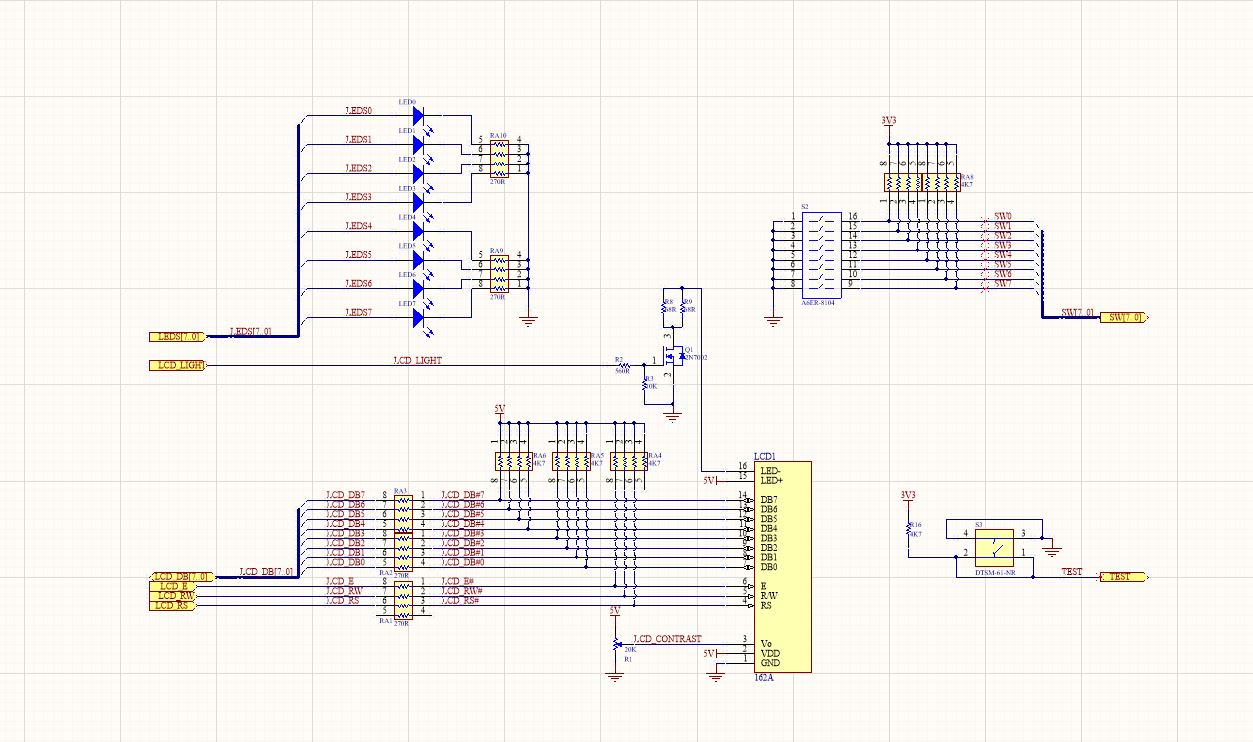This screenshot has width=1253, height=742.
Task: Click the LCD_RS port
Action: (171, 606)
